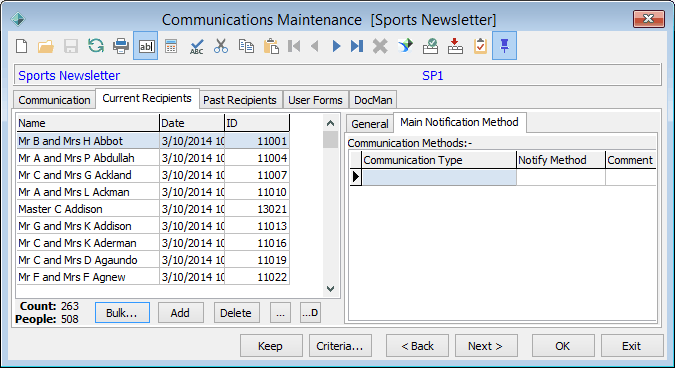Open the Criteria... button
Viewport: 675px width, 368px height.
(340, 346)
